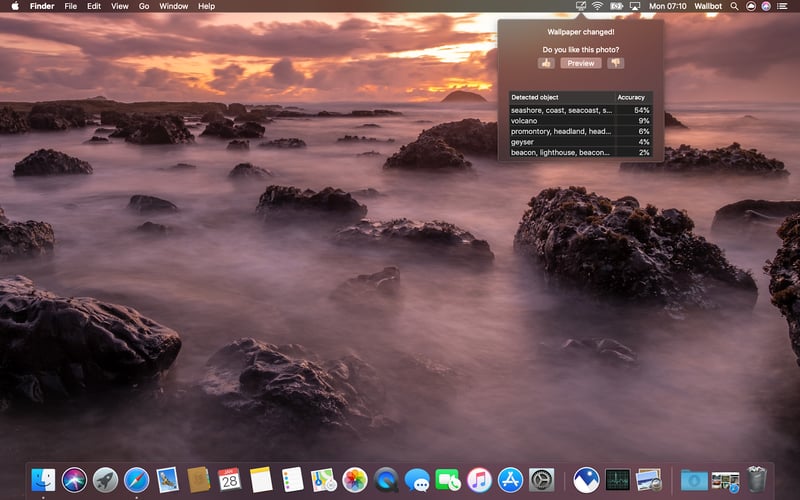
Task: Select the 'volcano' row
Action: click(x=581, y=121)
